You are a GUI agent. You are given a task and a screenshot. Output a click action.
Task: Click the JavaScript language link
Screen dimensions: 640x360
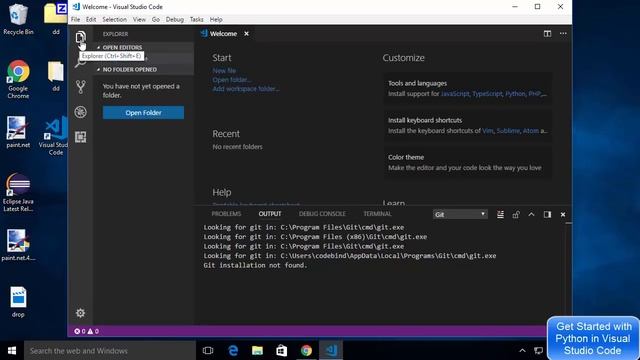455,94
